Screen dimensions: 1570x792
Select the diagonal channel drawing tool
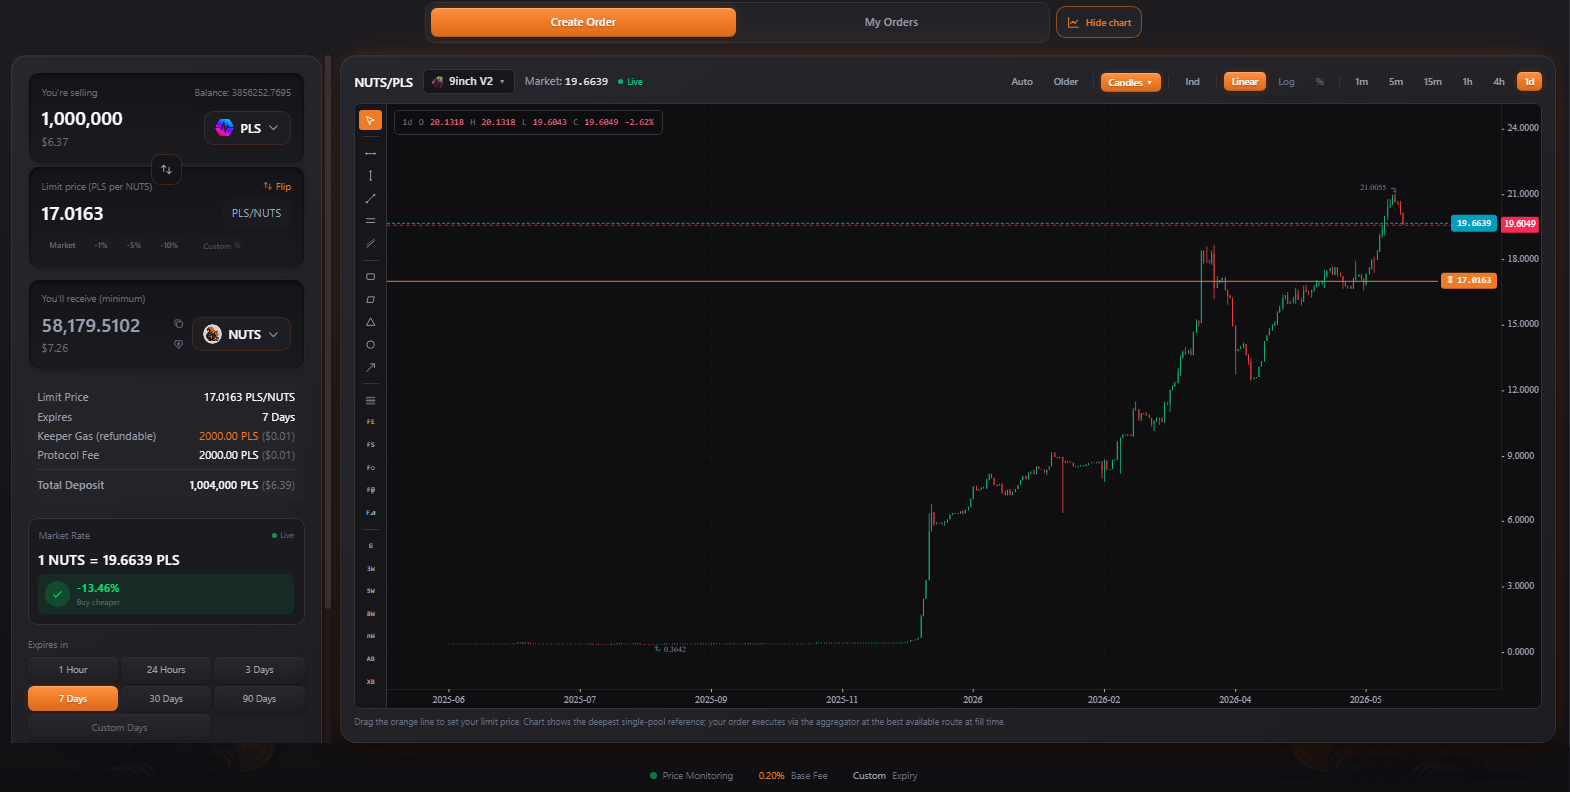[x=370, y=243]
